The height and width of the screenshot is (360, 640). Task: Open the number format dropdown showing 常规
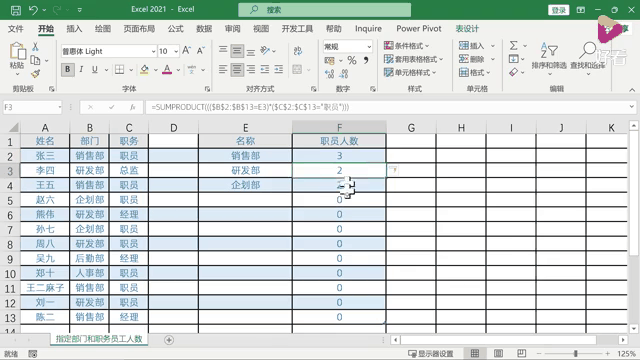(369, 47)
